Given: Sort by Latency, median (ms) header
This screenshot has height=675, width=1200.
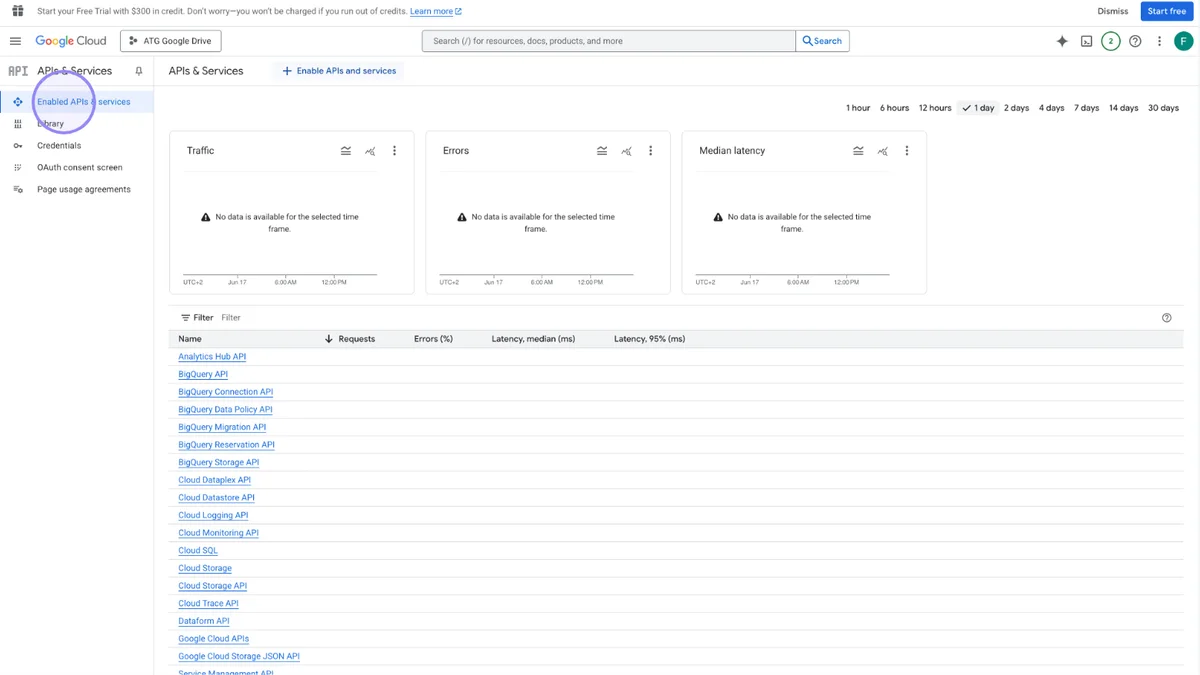Looking at the screenshot, I should [x=533, y=339].
